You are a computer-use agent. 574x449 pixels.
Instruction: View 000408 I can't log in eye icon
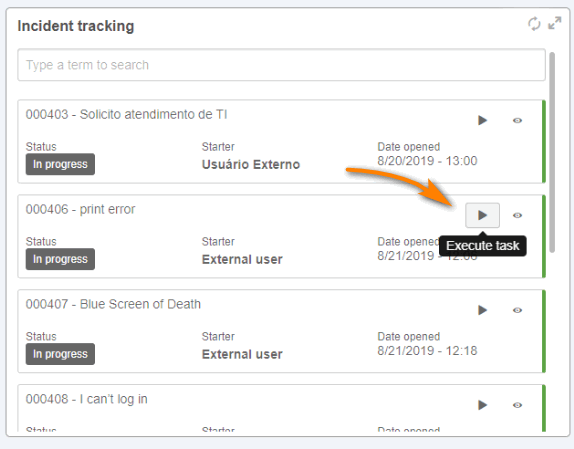point(517,405)
